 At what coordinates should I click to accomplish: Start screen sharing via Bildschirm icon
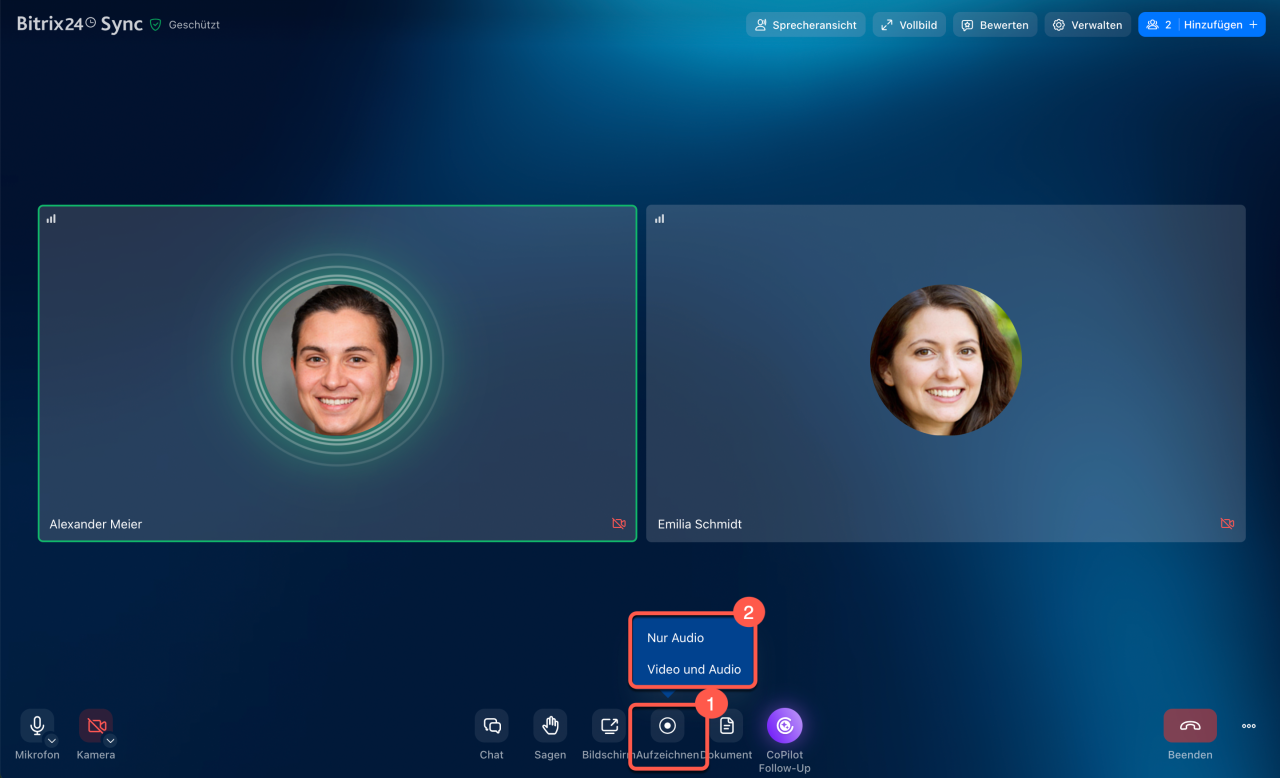click(609, 726)
